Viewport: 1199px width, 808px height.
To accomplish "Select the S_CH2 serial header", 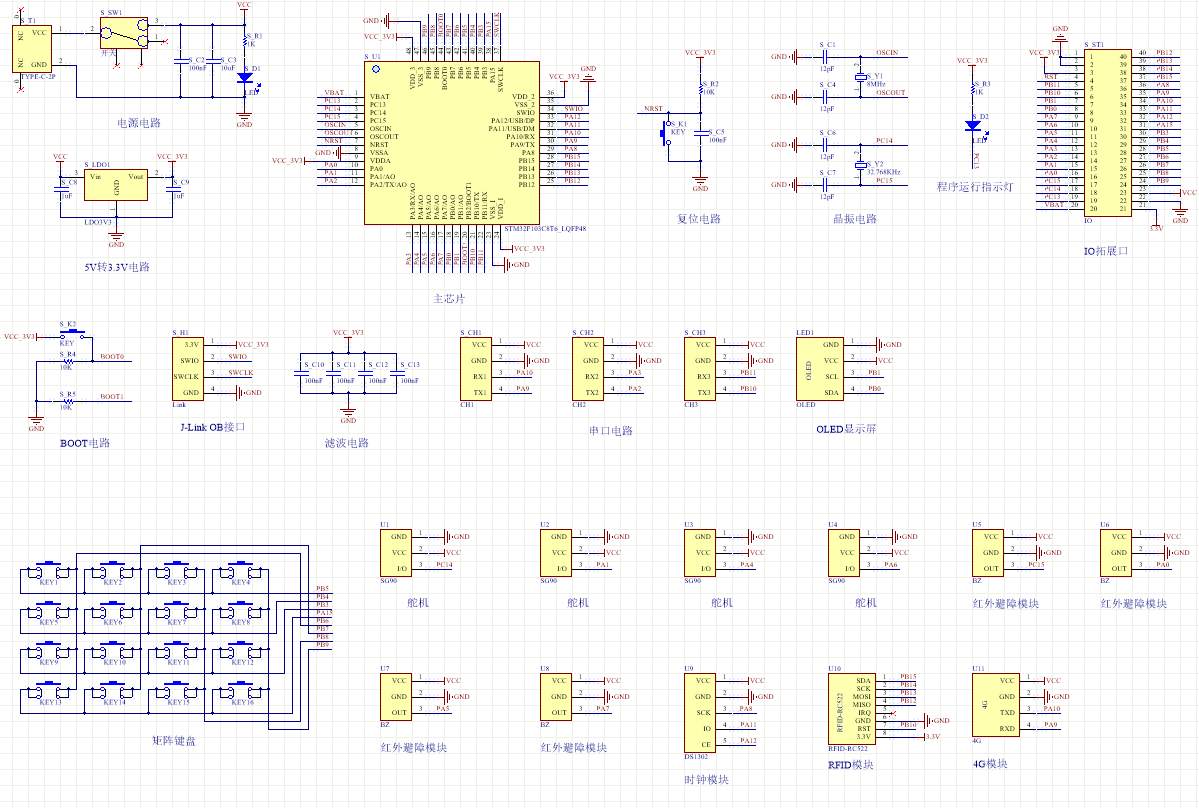I will pyautogui.click(x=588, y=368).
